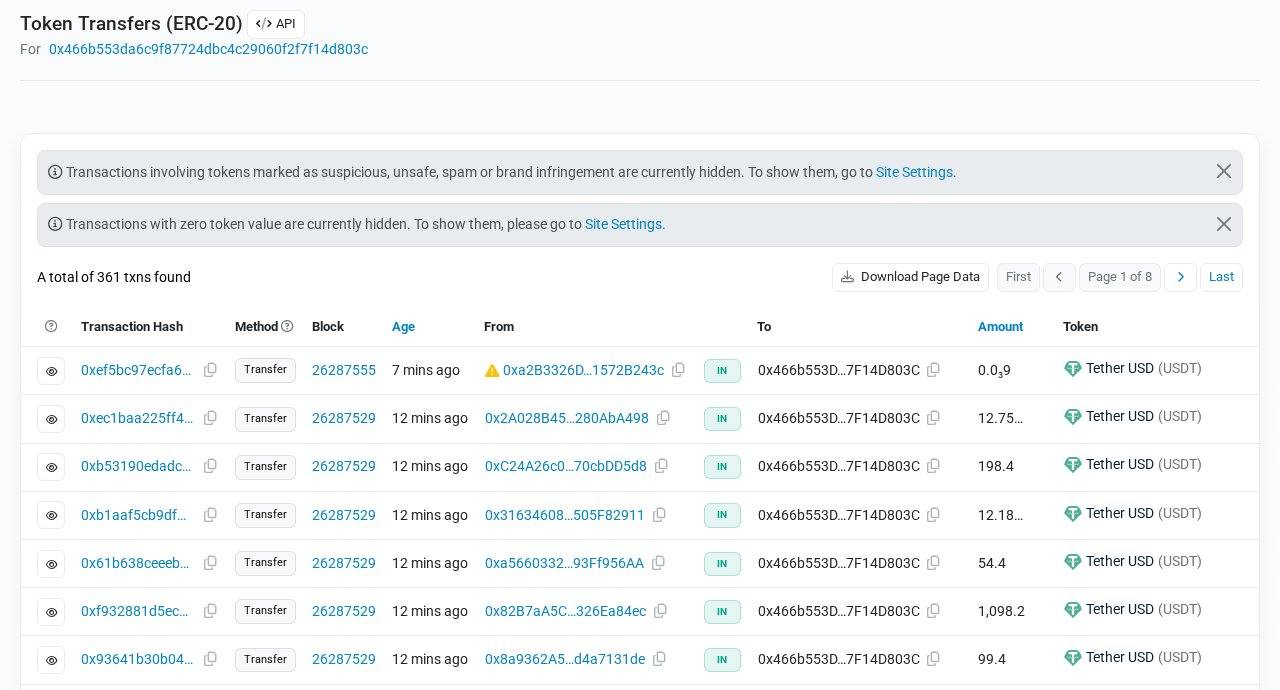Copy transaction hash 0xec1baa225ff4
Screen dimensions: 1280x690
[210, 418]
